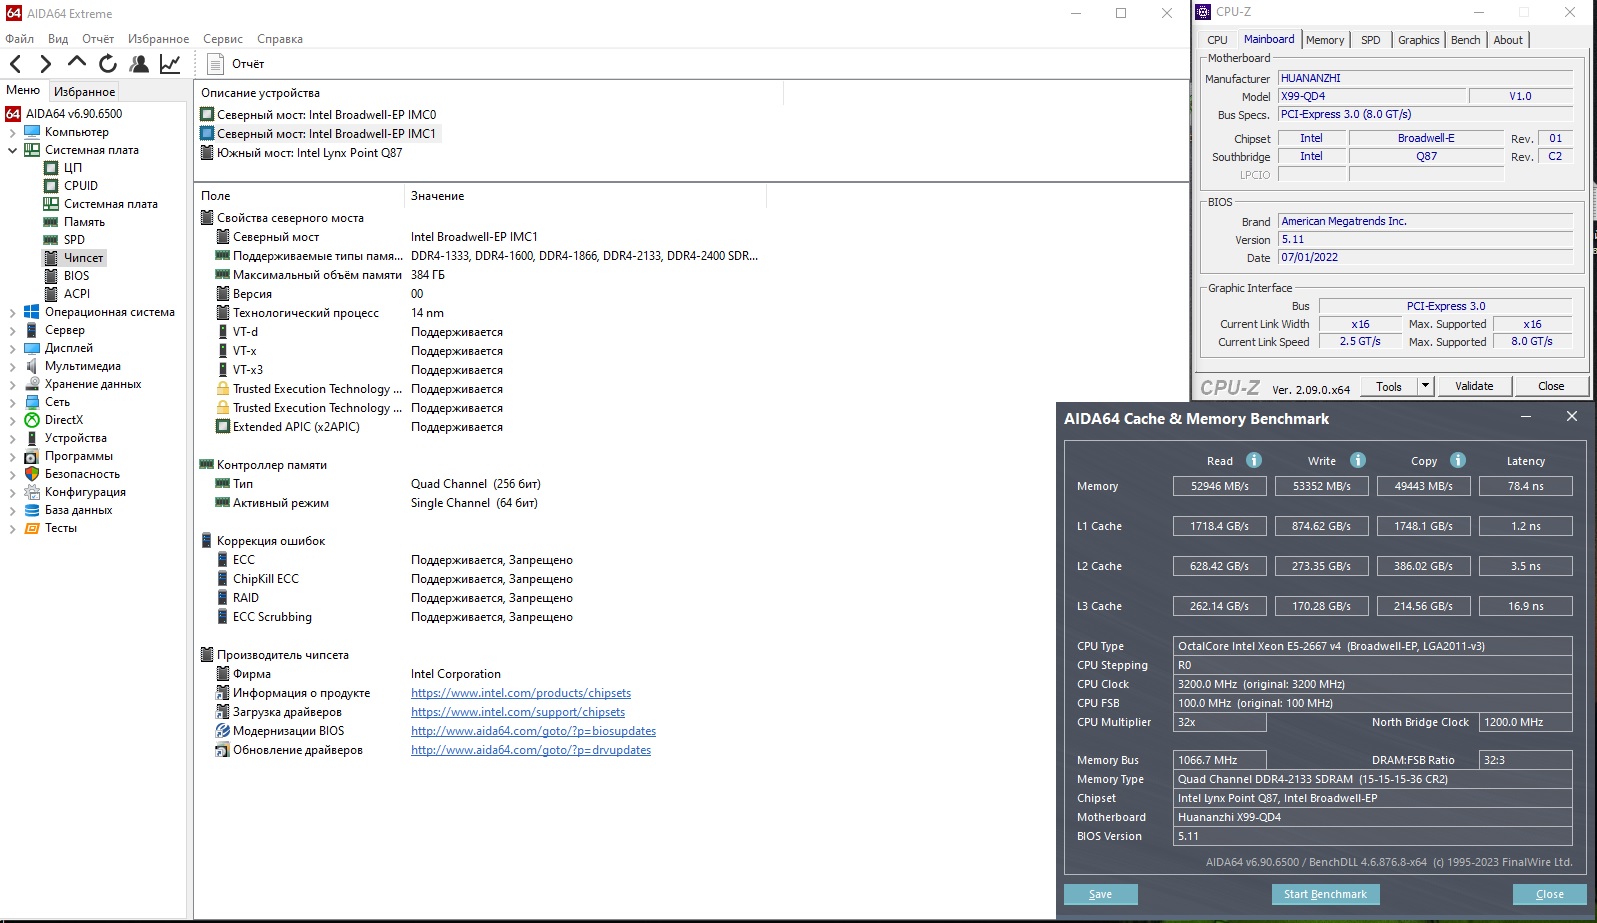
Task: Collapse the Системная плата tree node
Action: [13, 150]
